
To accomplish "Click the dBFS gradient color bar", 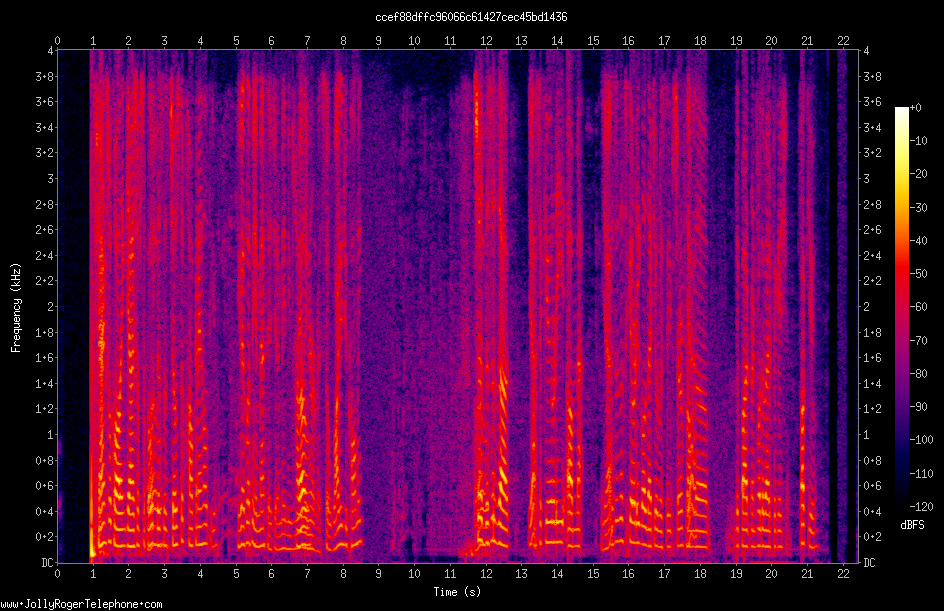I will click(902, 307).
